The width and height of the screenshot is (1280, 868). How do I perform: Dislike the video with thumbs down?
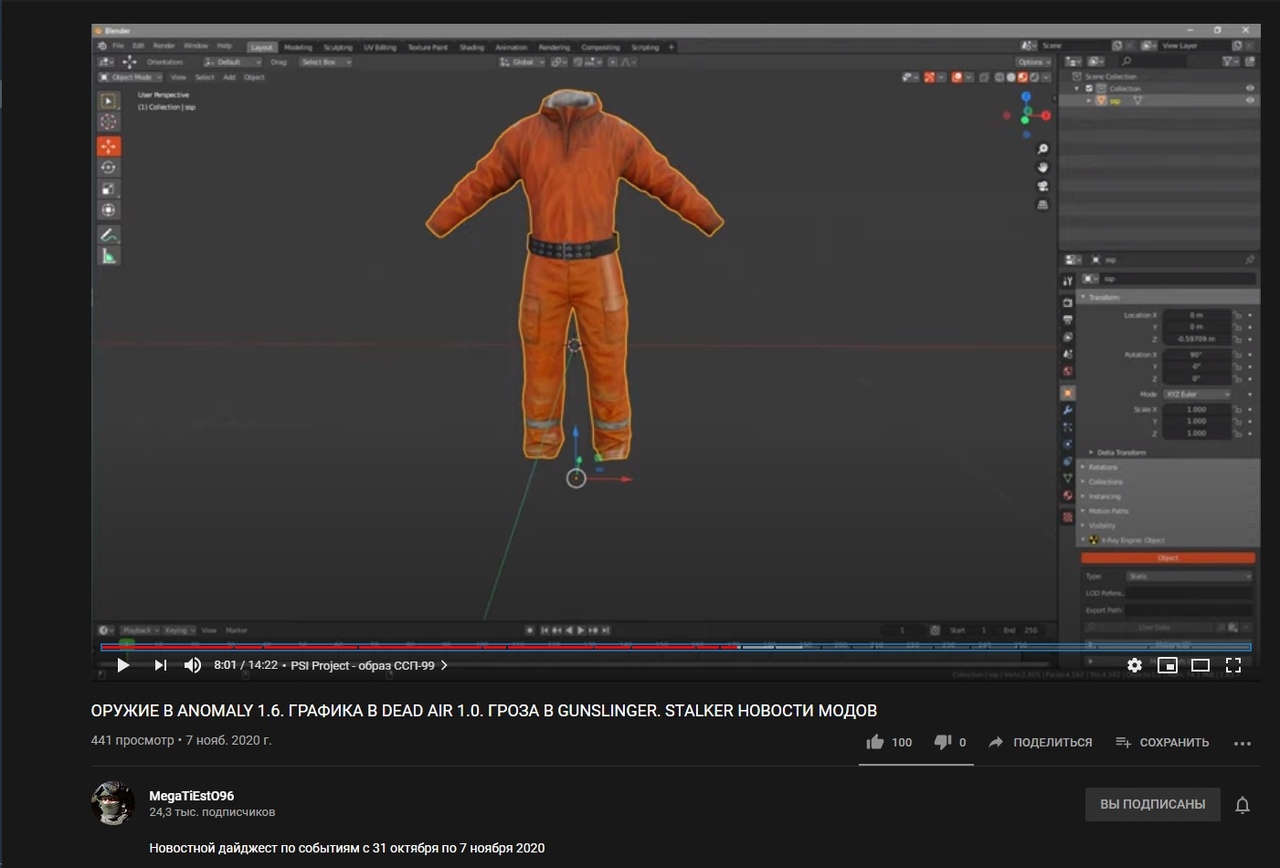(942, 742)
